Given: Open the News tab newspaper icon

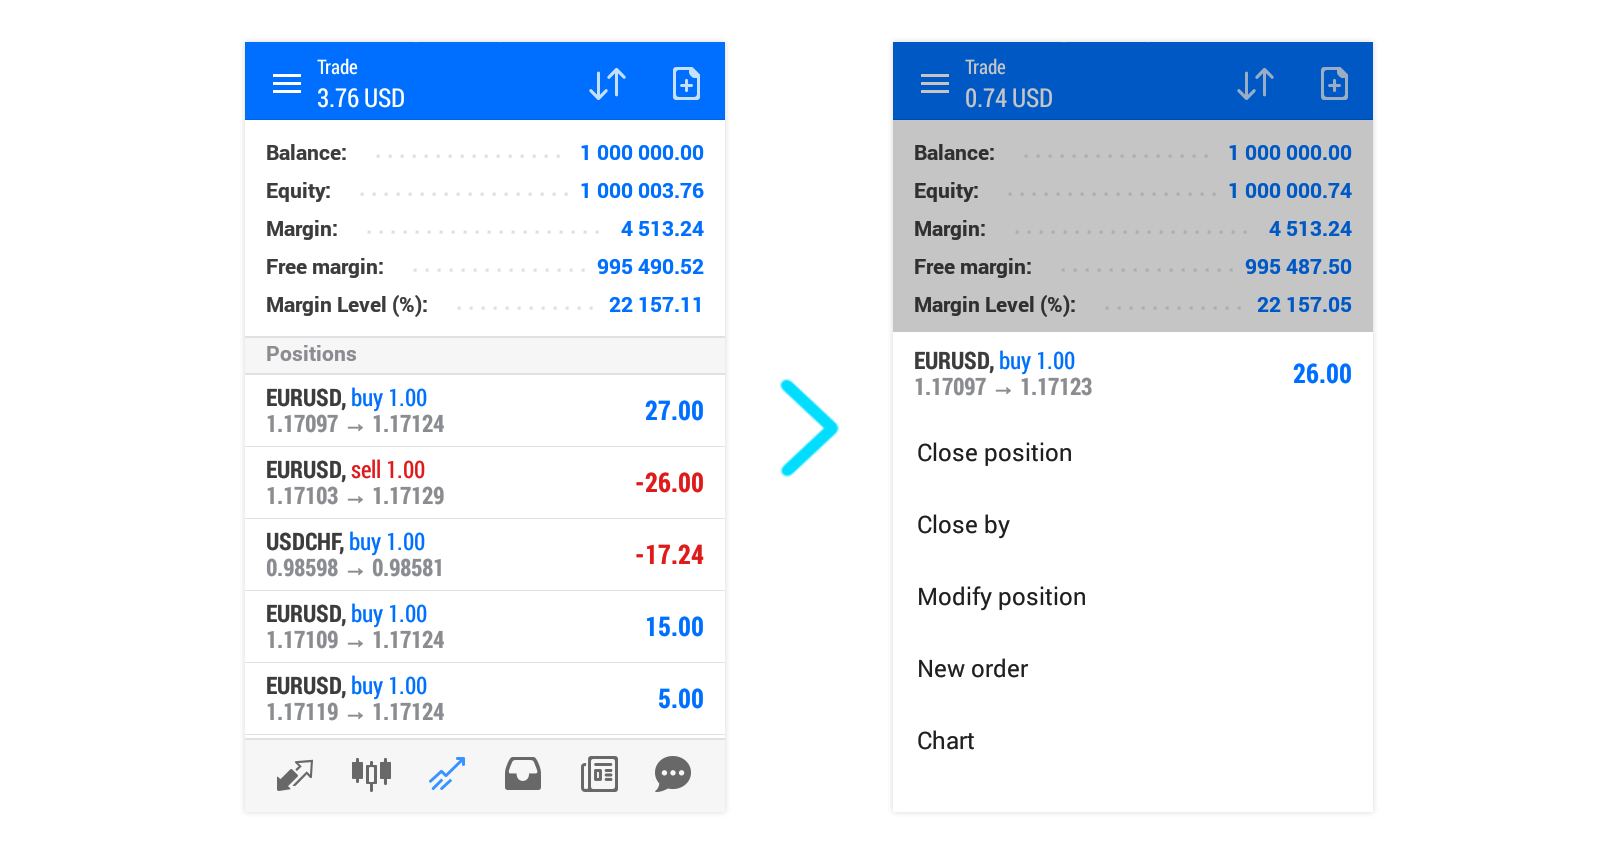Looking at the screenshot, I should coord(599,774).
